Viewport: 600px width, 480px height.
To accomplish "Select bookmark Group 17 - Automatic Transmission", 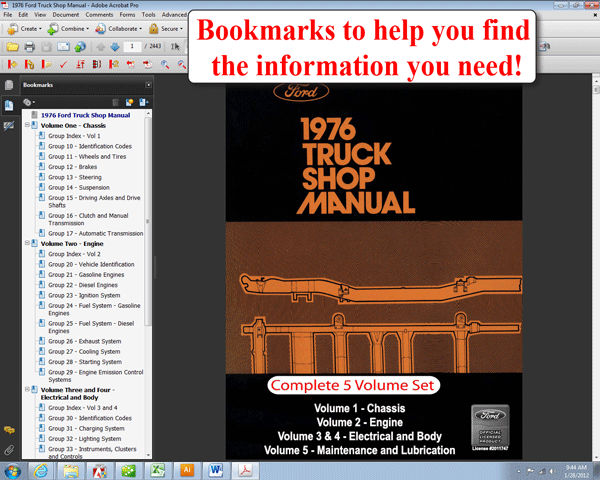I will pyautogui.click(x=96, y=233).
